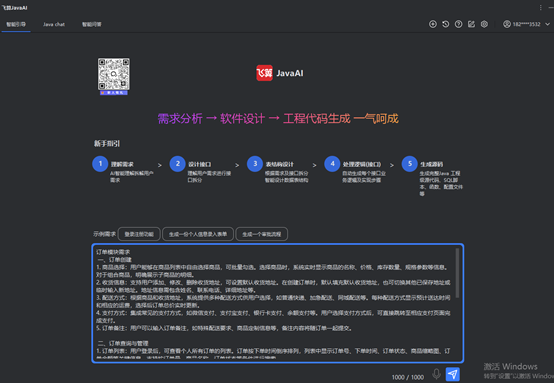This screenshot has height=383, width=554.
Task: Click the edit/feedback pencil icon
Action: 471,24
